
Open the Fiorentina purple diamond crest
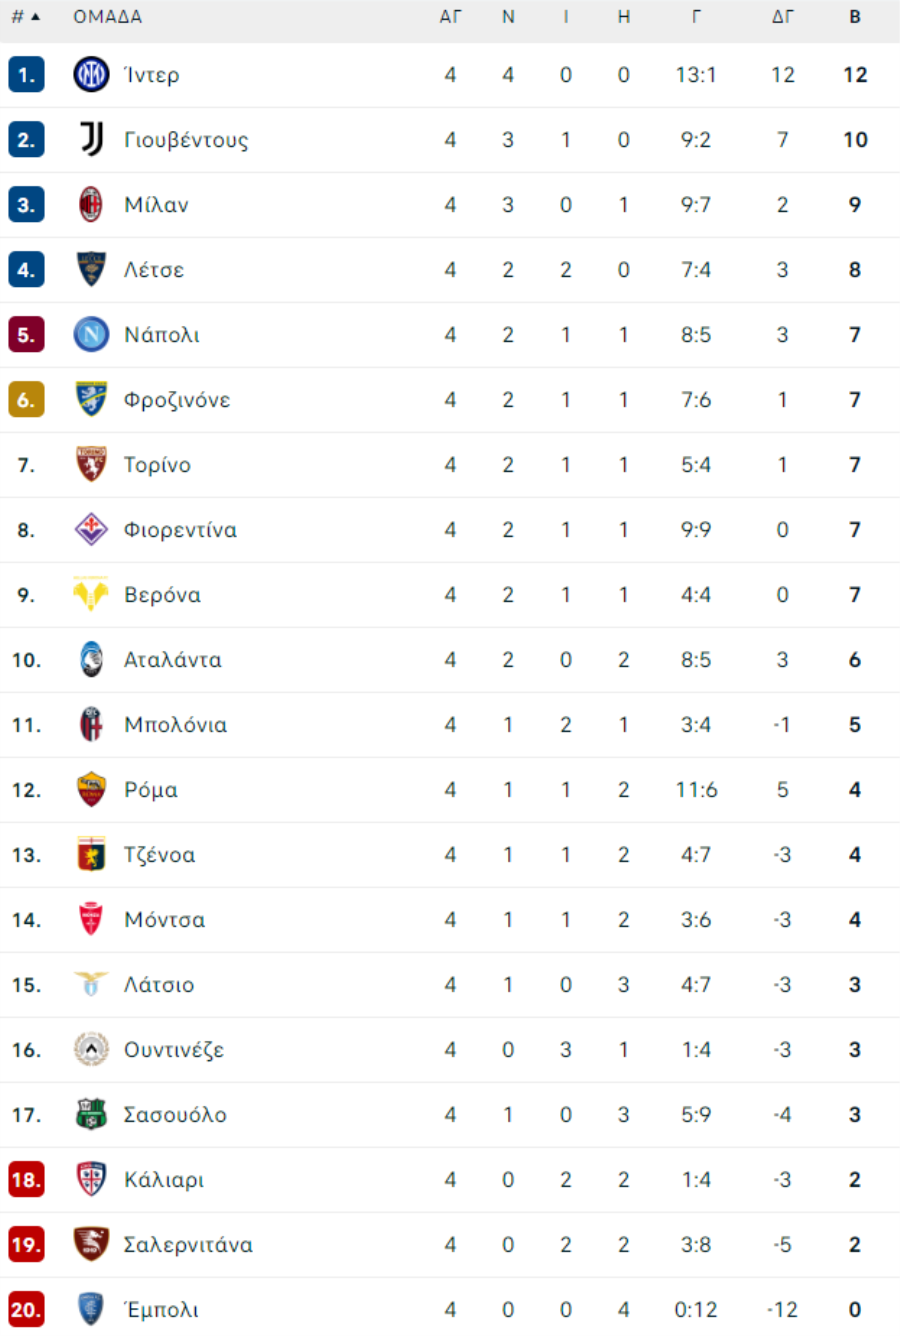(x=91, y=529)
